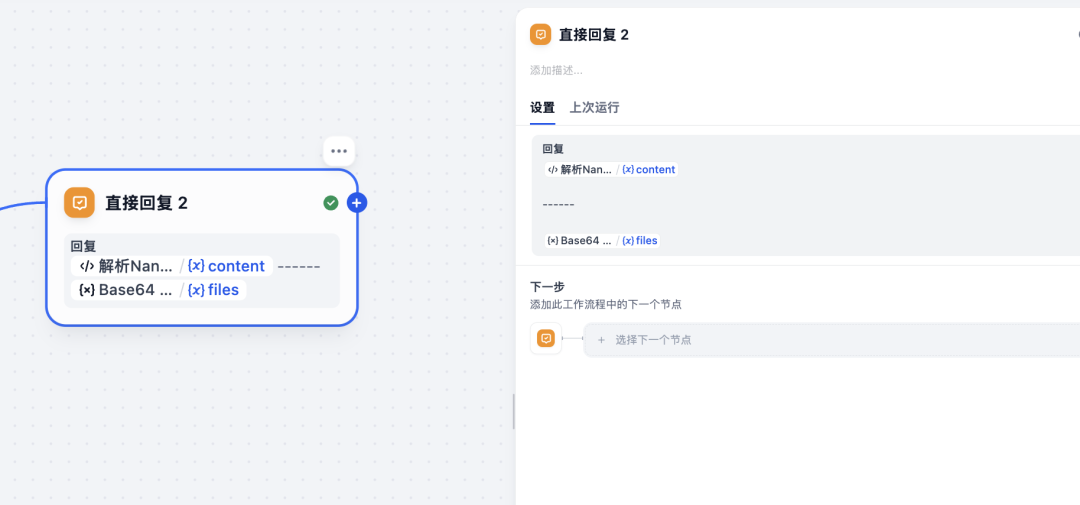Viewport: 1080px width, 505px height.
Task: Switch to the 设置 tab
Action: [542, 107]
